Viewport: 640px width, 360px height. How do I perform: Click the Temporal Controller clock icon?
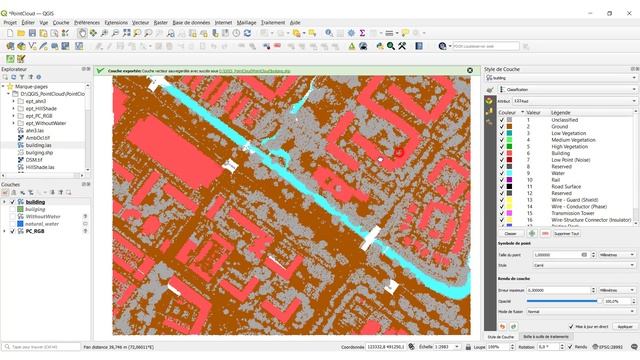click(x=236, y=33)
